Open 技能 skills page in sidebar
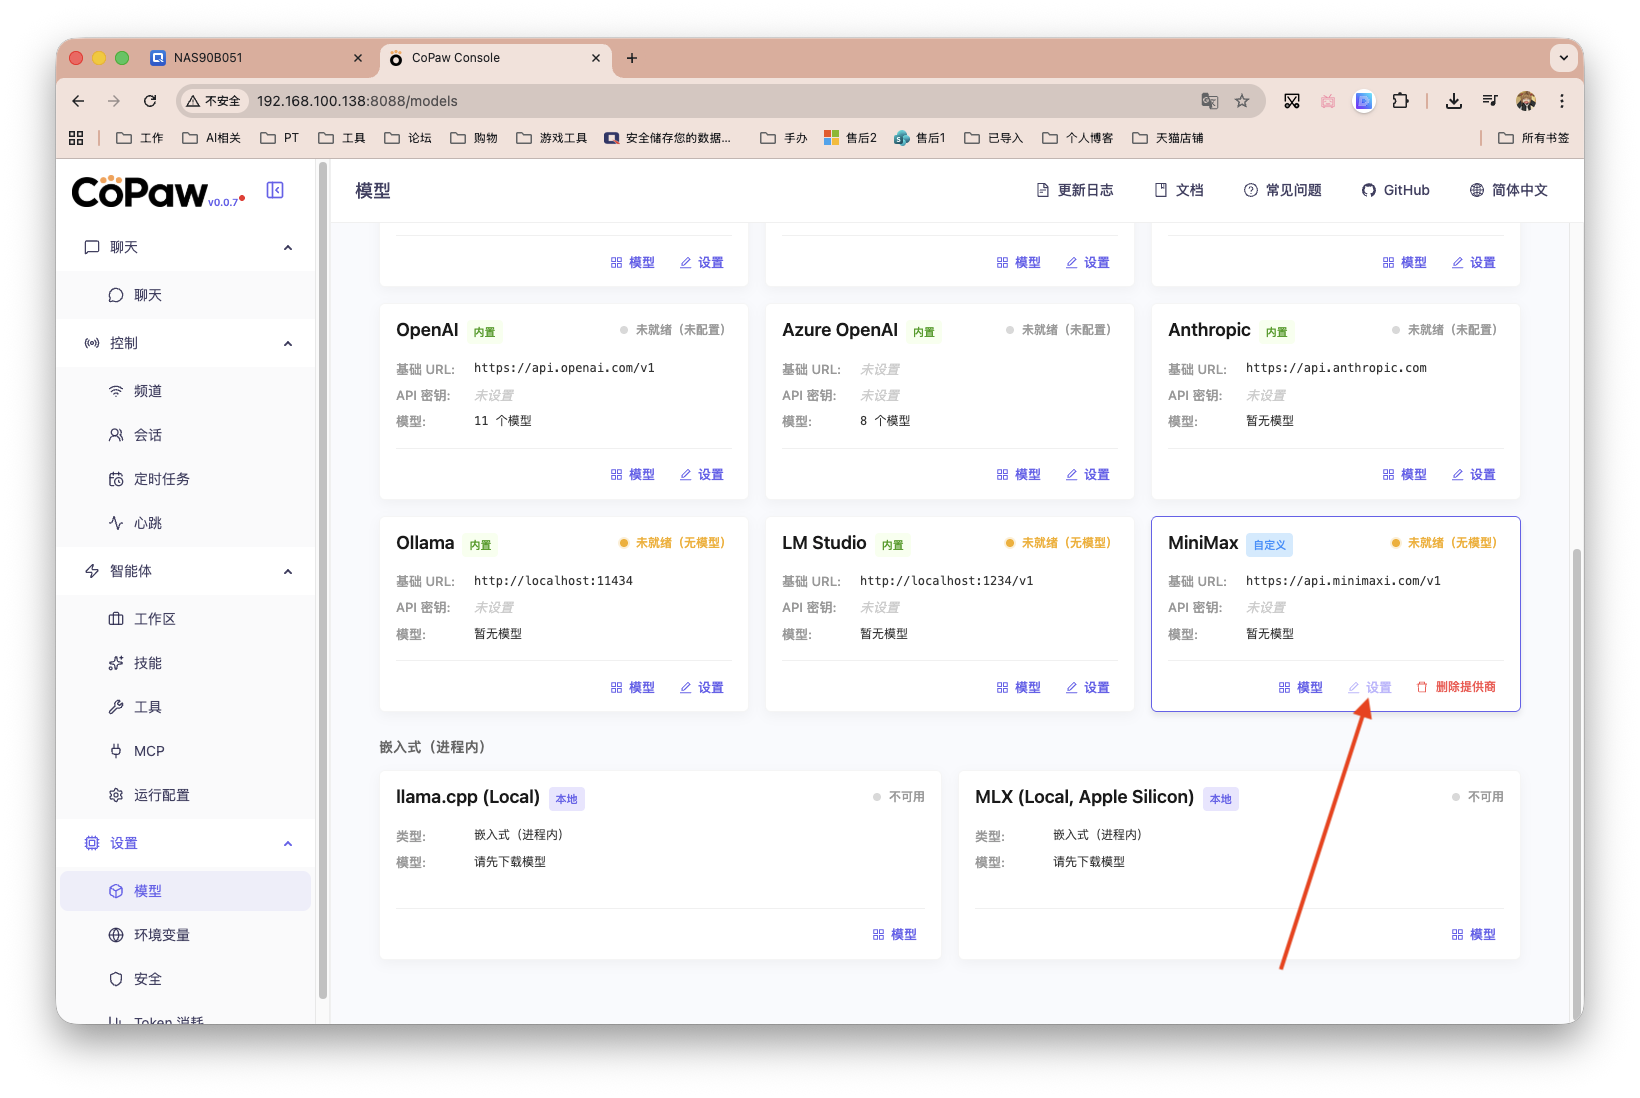Viewport: 1640px width, 1098px height. (147, 663)
